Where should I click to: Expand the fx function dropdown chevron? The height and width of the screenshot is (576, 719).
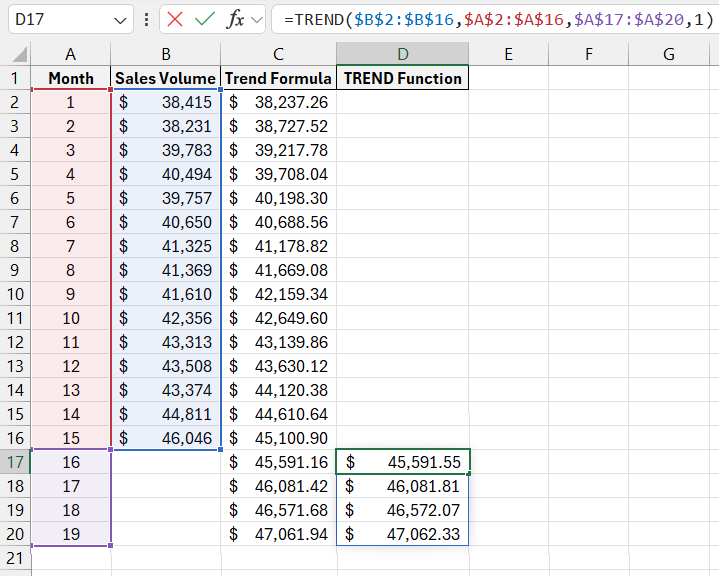257,20
